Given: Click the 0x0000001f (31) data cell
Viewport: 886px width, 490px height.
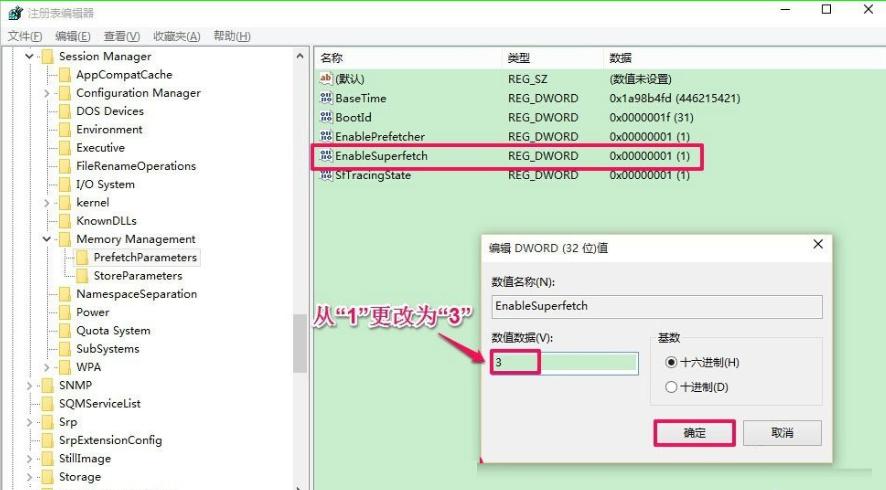Looking at the screenshot, I should (x=651, y=118).
